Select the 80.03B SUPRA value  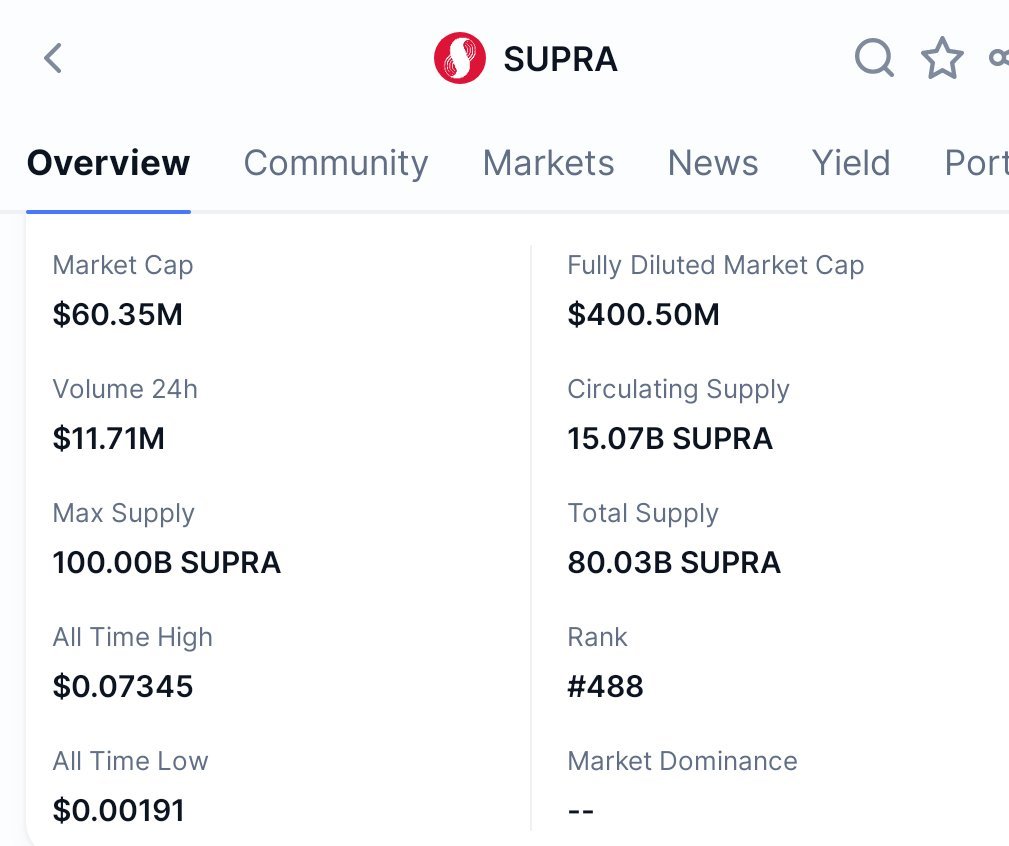click(674, 562)
